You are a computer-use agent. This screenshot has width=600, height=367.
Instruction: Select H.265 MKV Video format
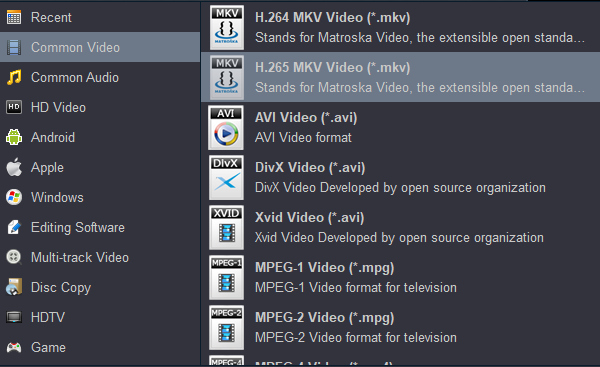(400, 77)
